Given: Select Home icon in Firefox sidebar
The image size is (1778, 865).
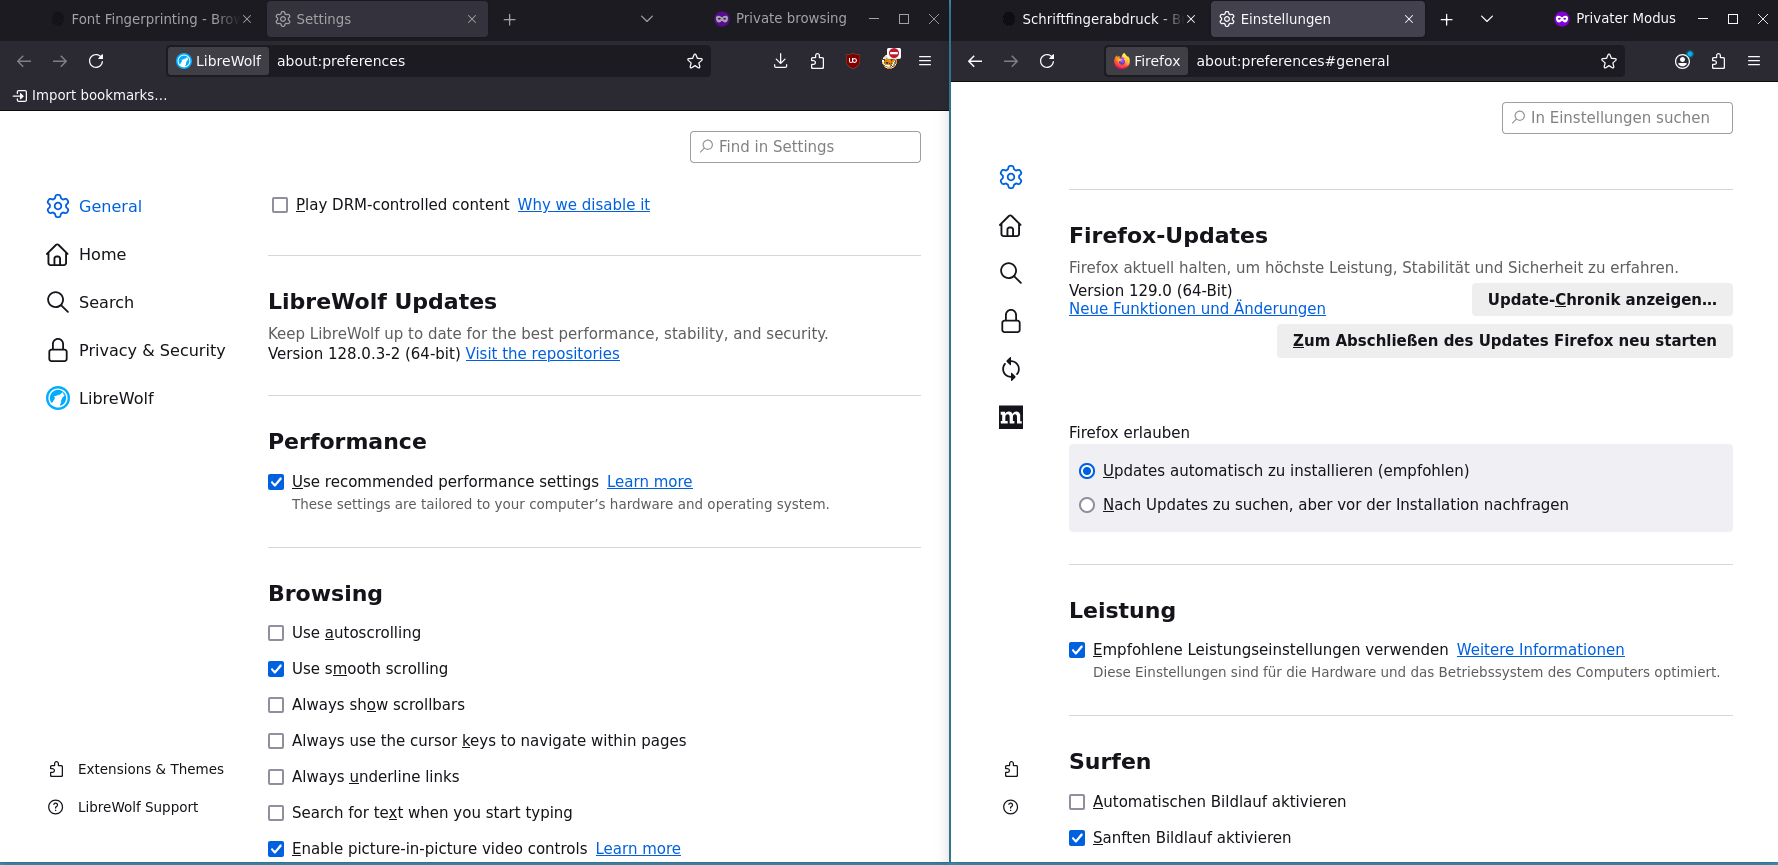Looking at the screenshot, I should click(x=1011, y=225).
